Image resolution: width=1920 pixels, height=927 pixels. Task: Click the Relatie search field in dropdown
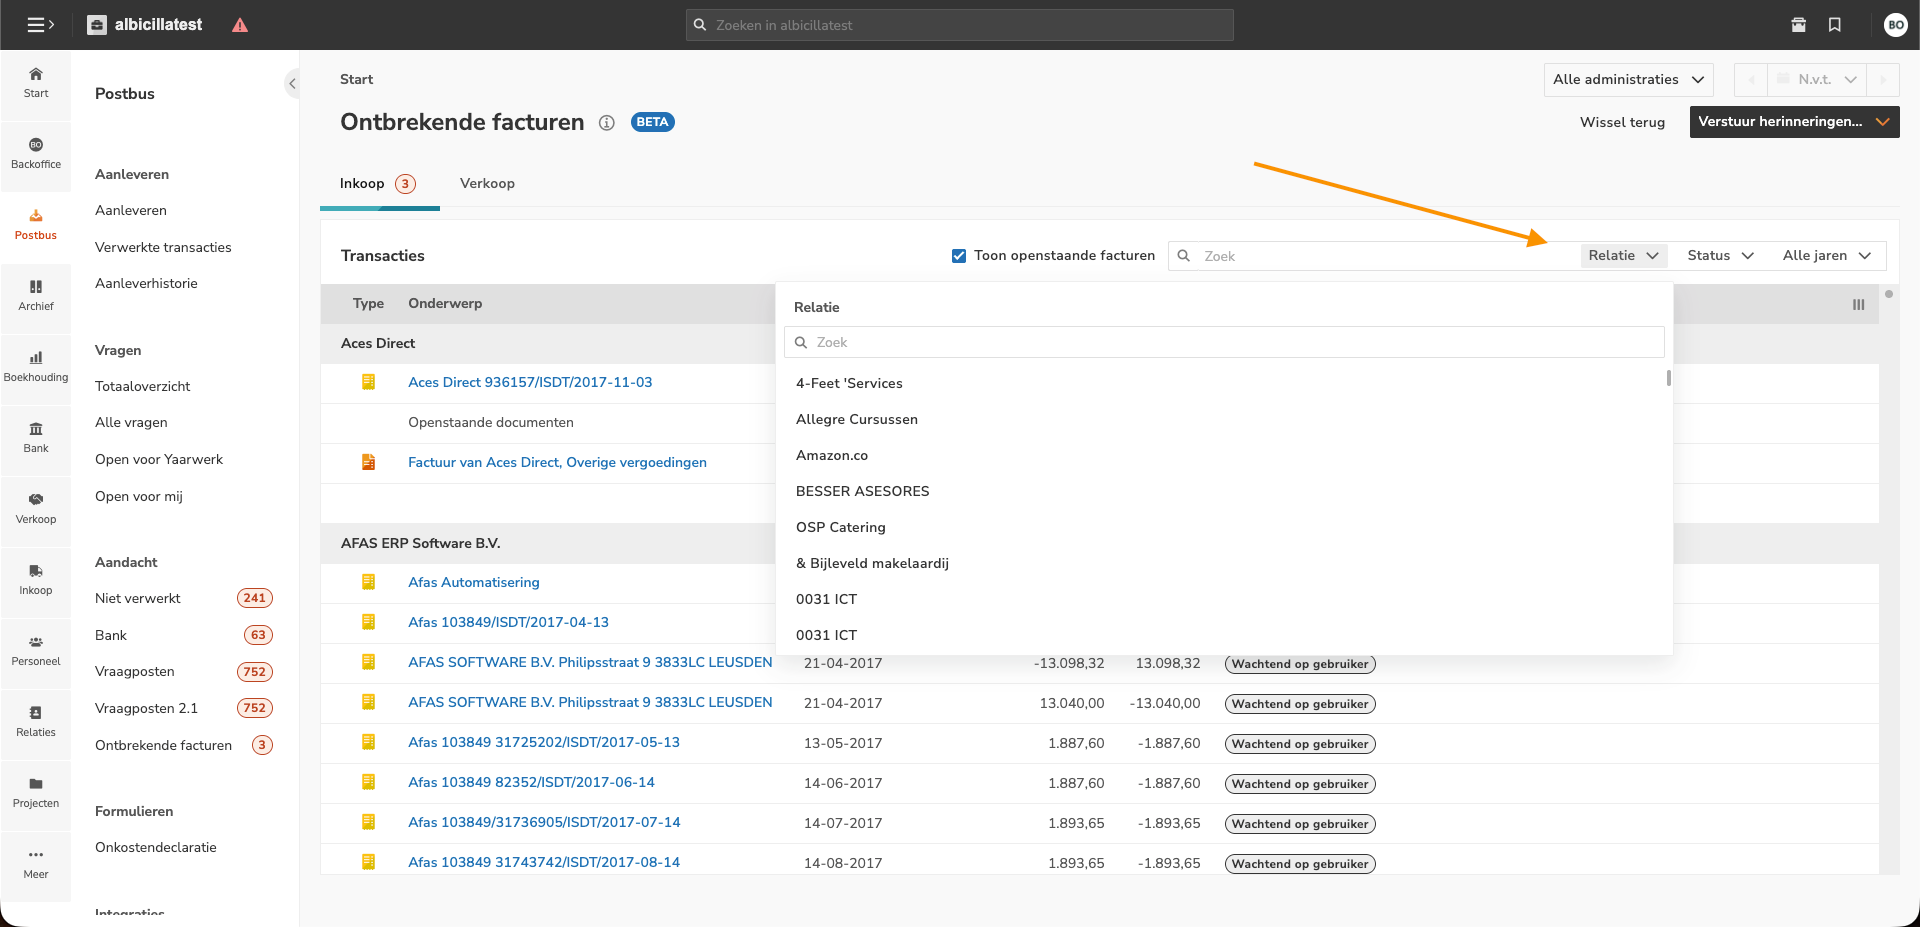click(x=1224, y=342)
